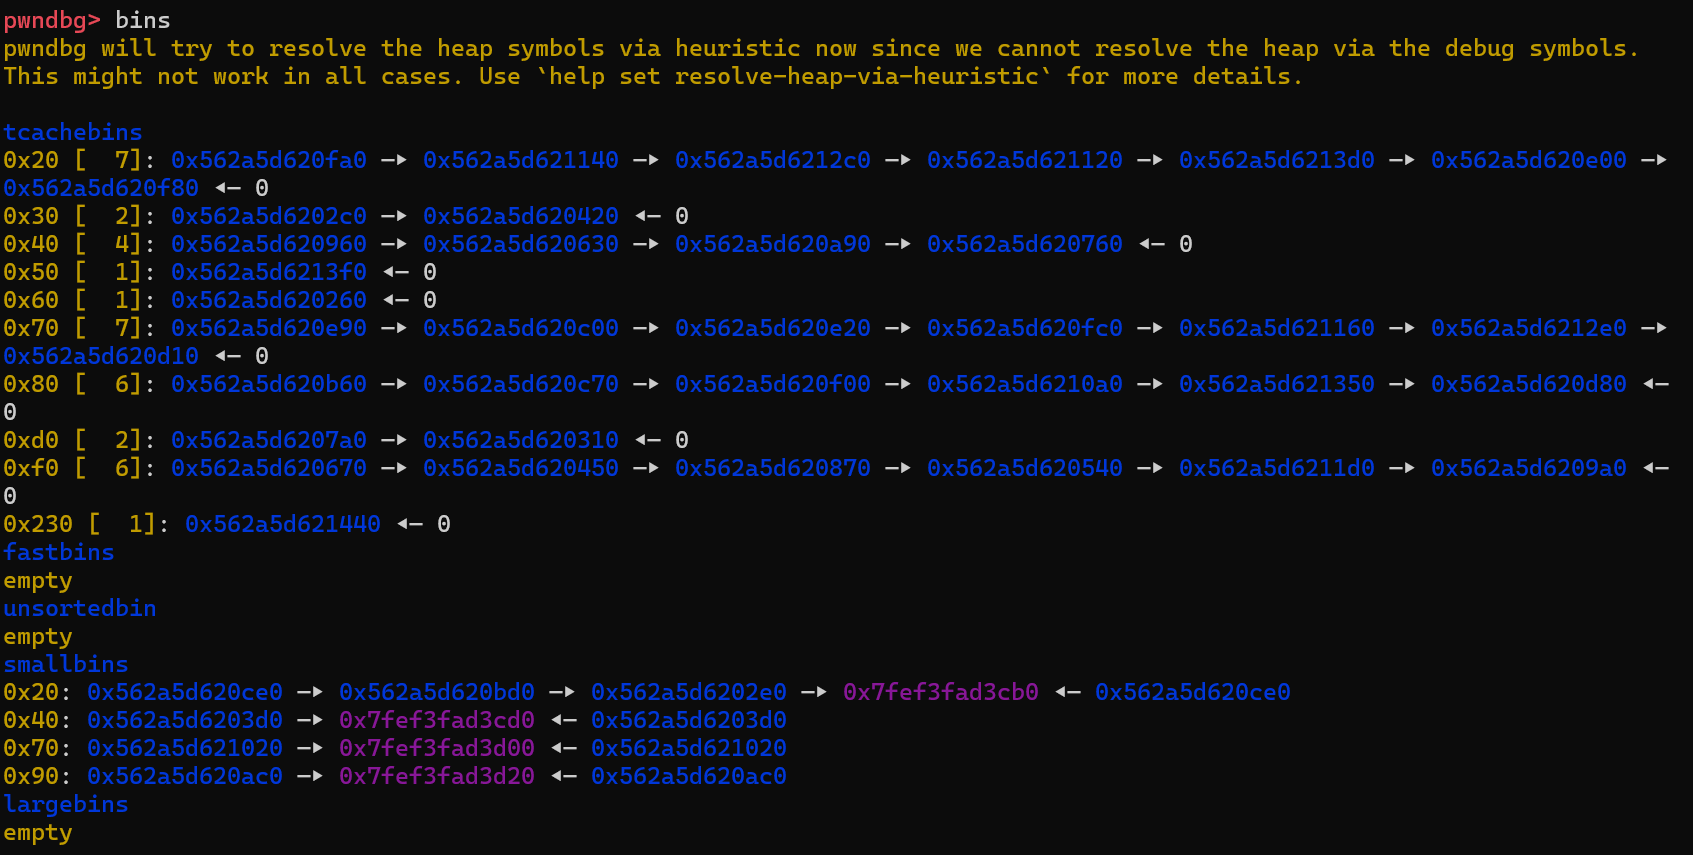Image resolution: width=1693 pixels, height=855 pixels.
Task: Click address 0x562a5d620670 in 0xf0 bin
Action: click(x=269, y=468)
